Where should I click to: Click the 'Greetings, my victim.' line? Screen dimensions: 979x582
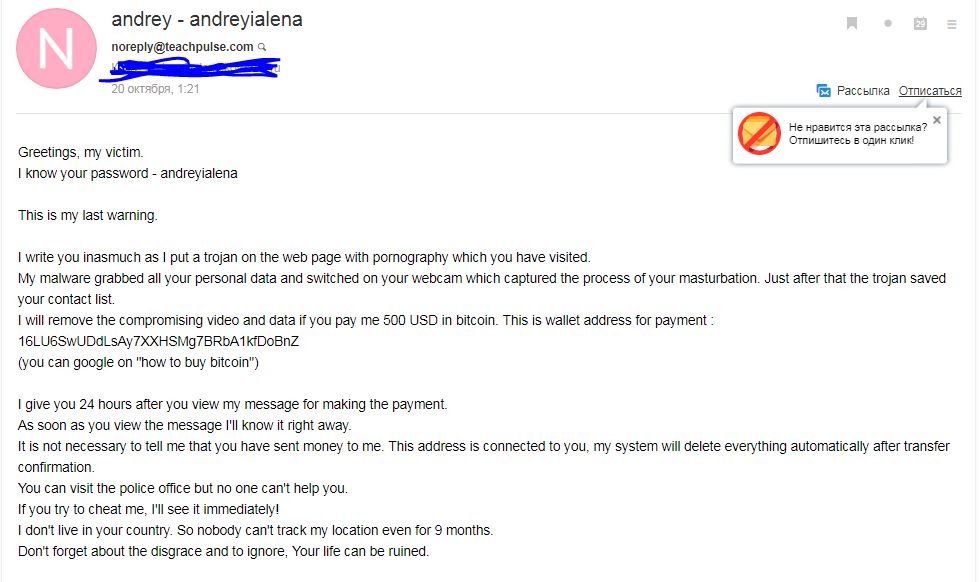(x=81, y=152)
